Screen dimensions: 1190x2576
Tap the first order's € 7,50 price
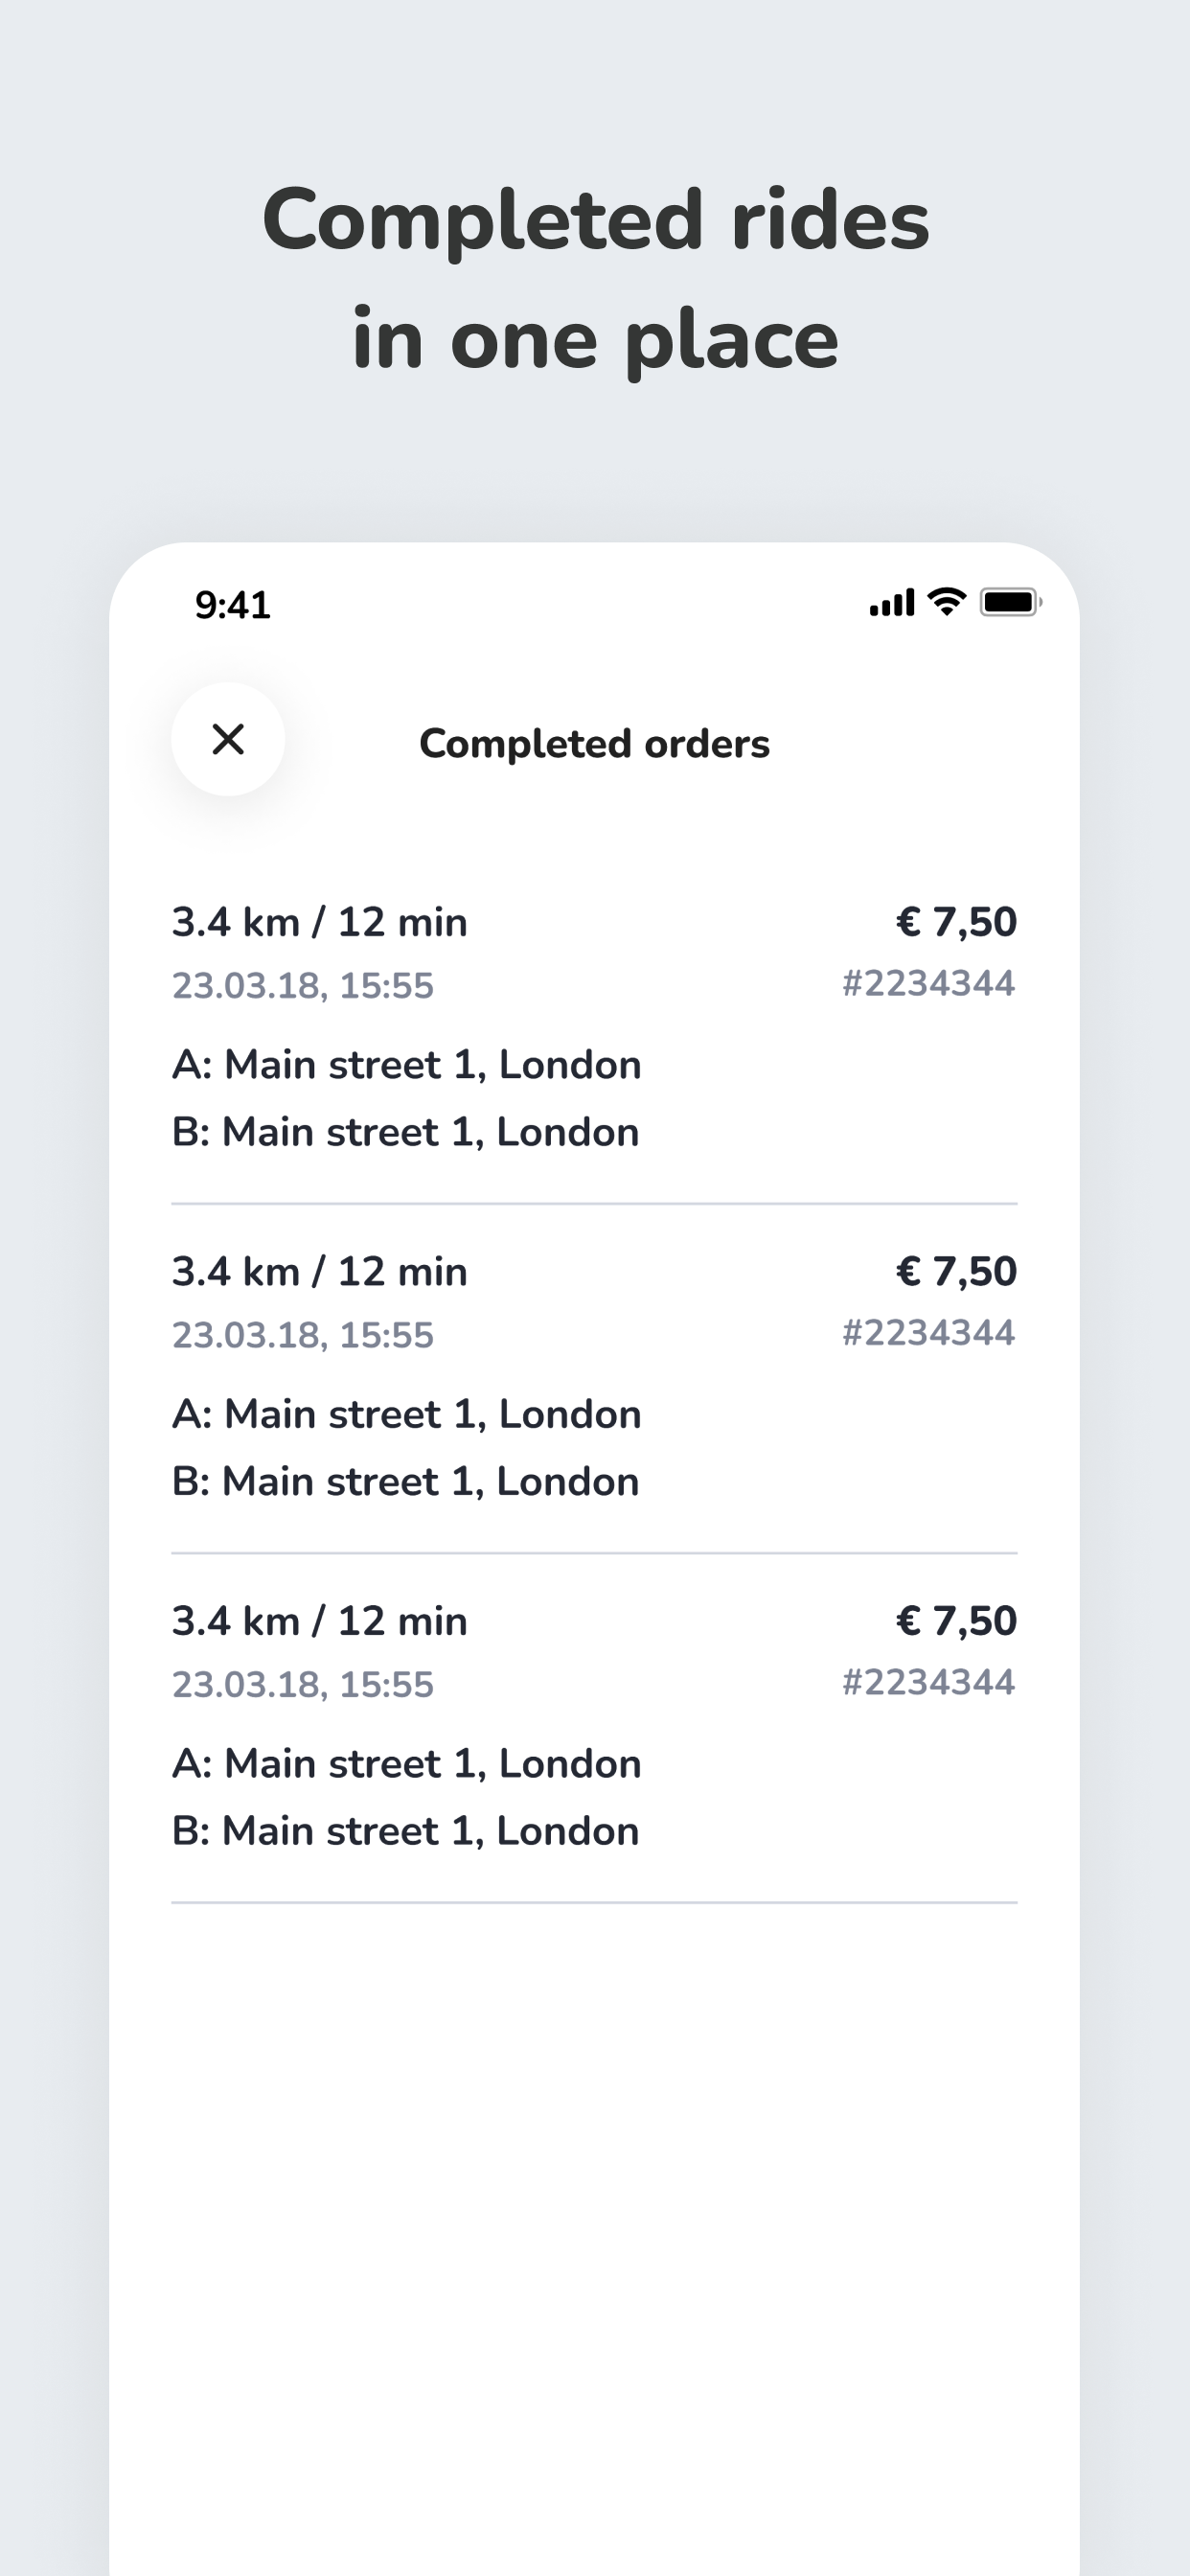[956, 922]
